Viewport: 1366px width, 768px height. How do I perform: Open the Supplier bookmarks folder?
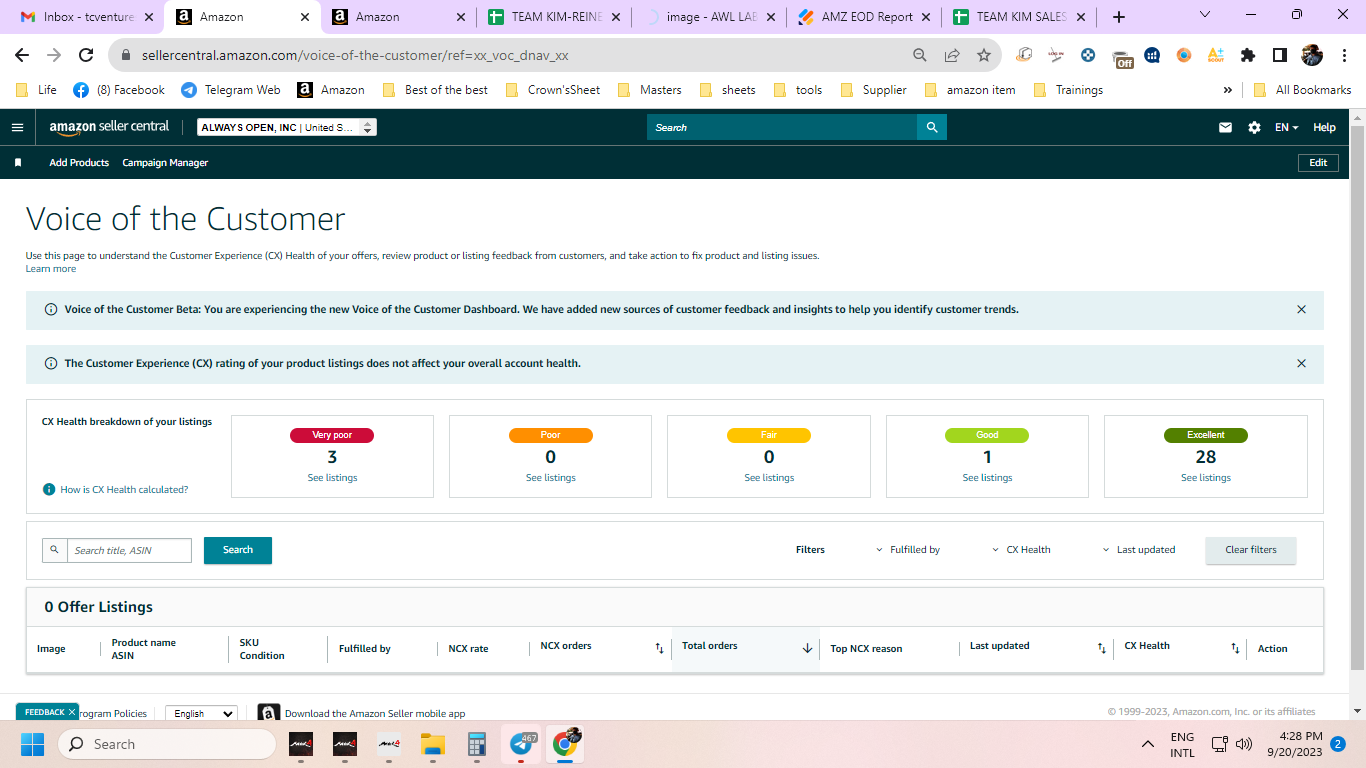point(874,90)
